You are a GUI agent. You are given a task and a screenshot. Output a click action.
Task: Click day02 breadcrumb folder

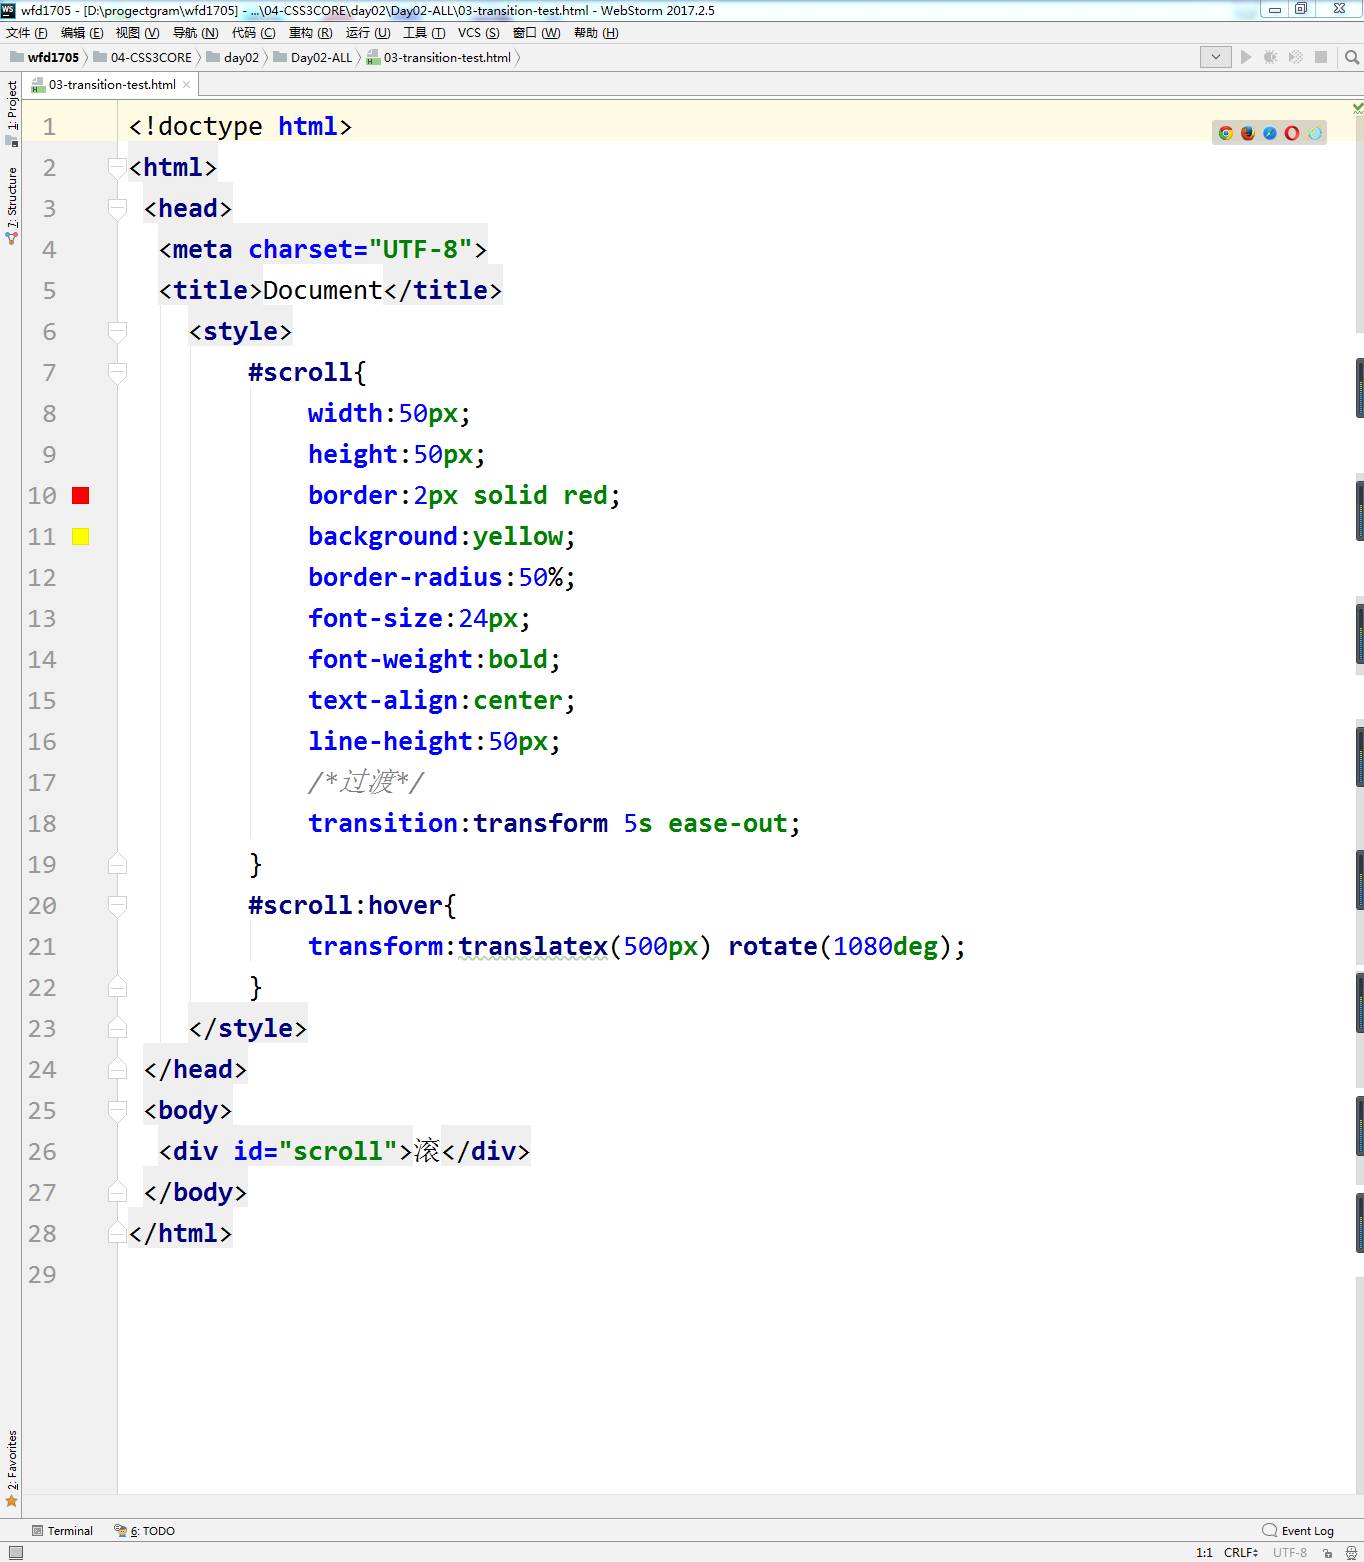(x=233, y=57)
